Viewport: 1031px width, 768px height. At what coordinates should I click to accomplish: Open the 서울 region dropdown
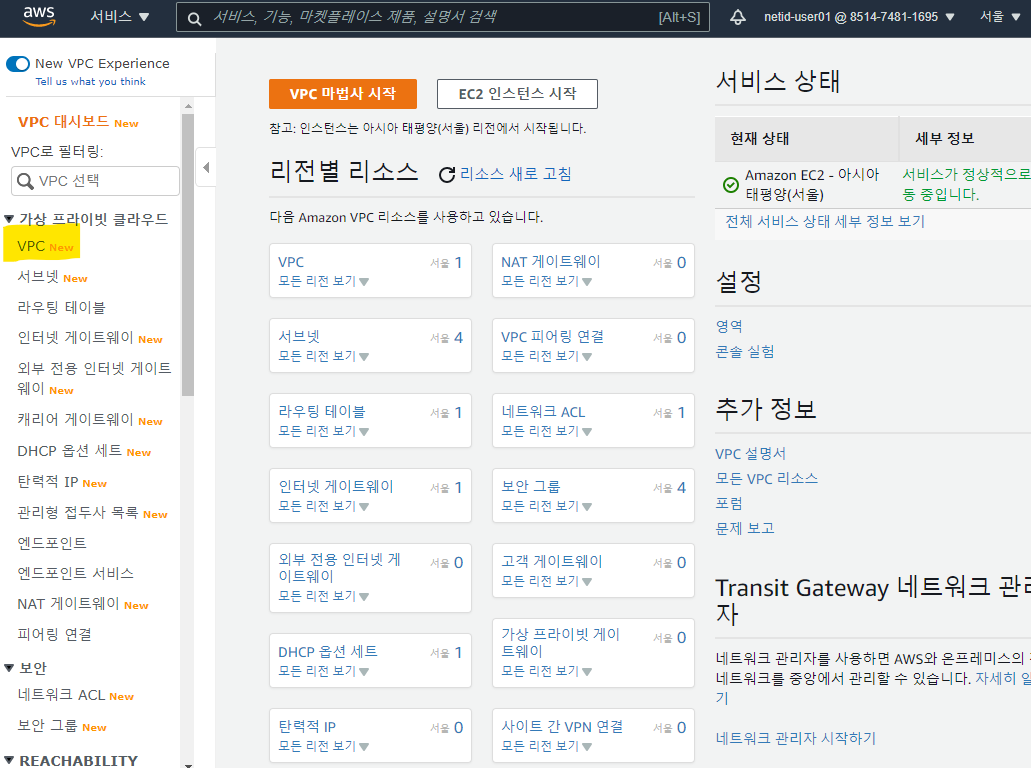[999, 16]
